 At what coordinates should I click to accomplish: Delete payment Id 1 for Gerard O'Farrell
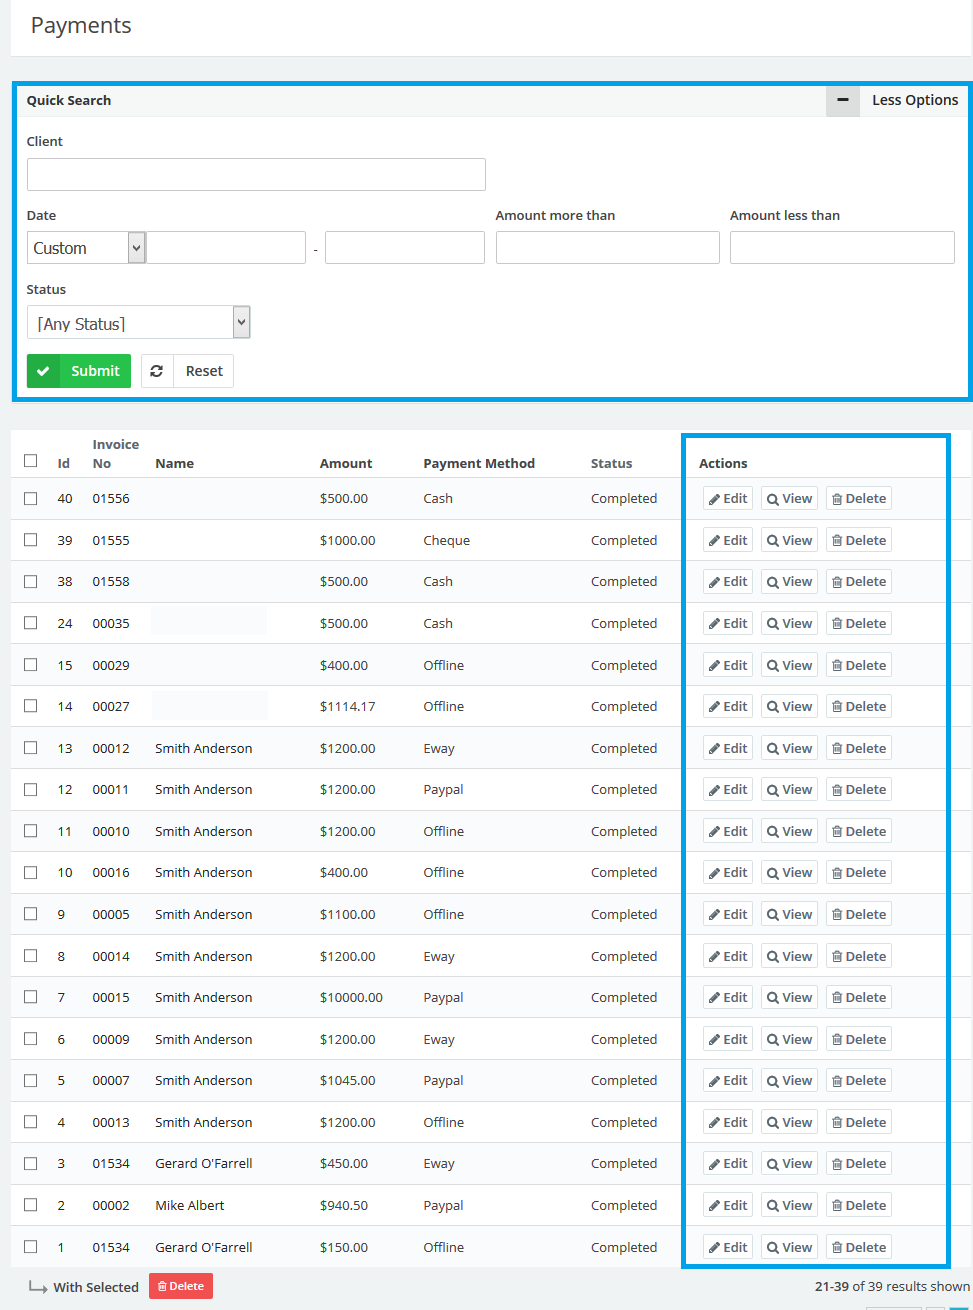pyautogui.click(x=858, y=1248)
